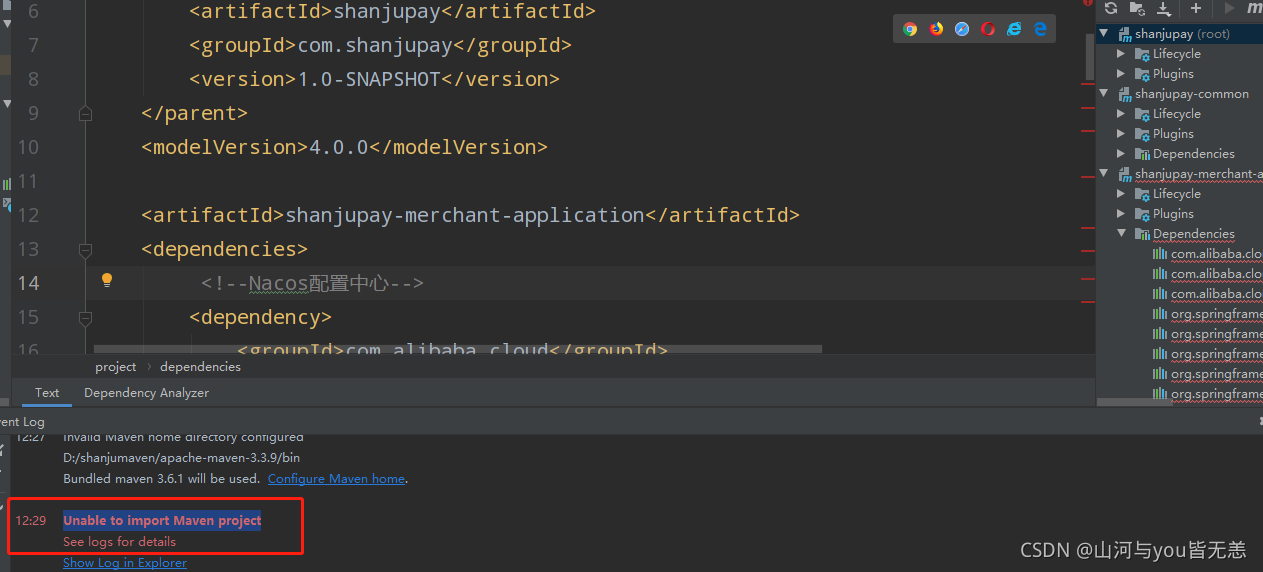Click com.shanjupay groupId text on line 7
1263x572 pixels.
coord(375,45)
